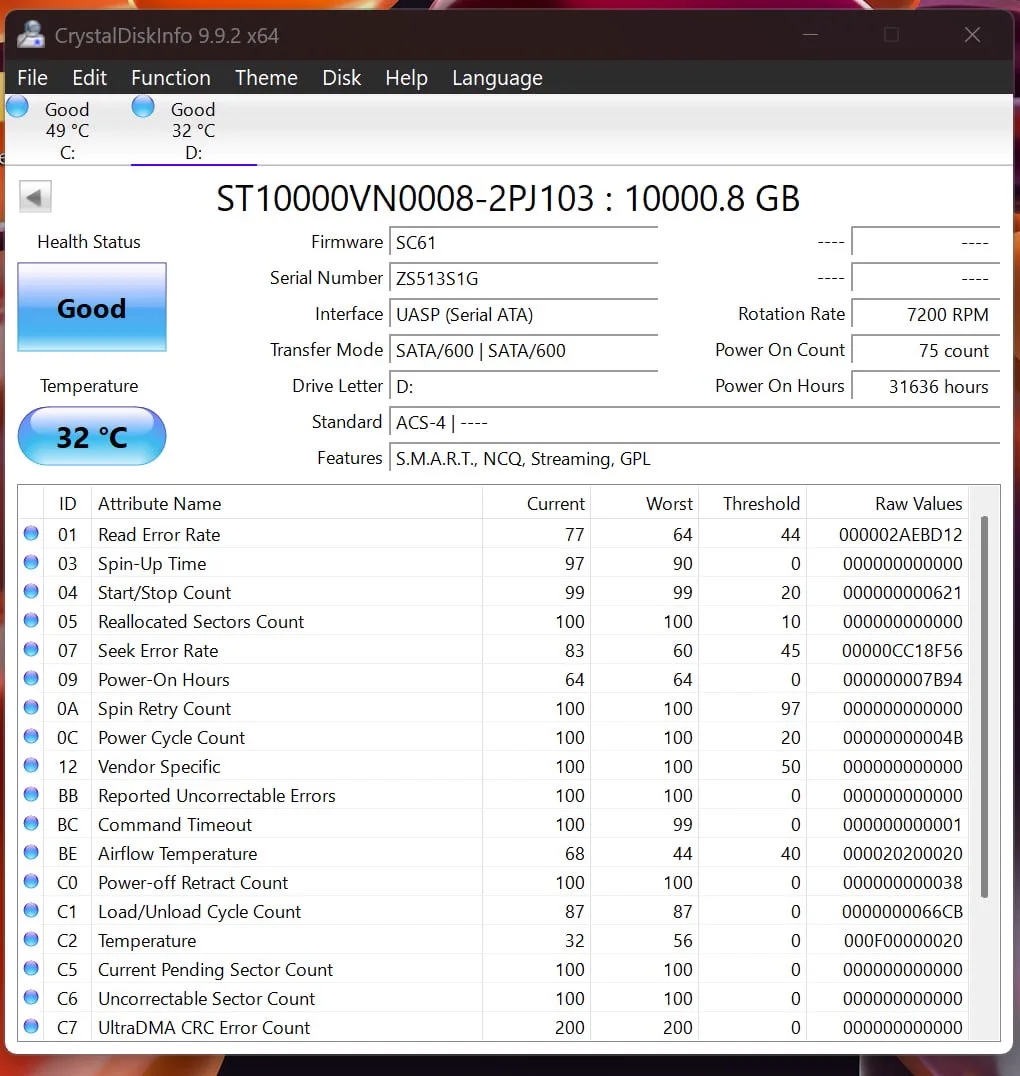
Task: Click the 32 °C temperature button
Action: tap(92, 436)
